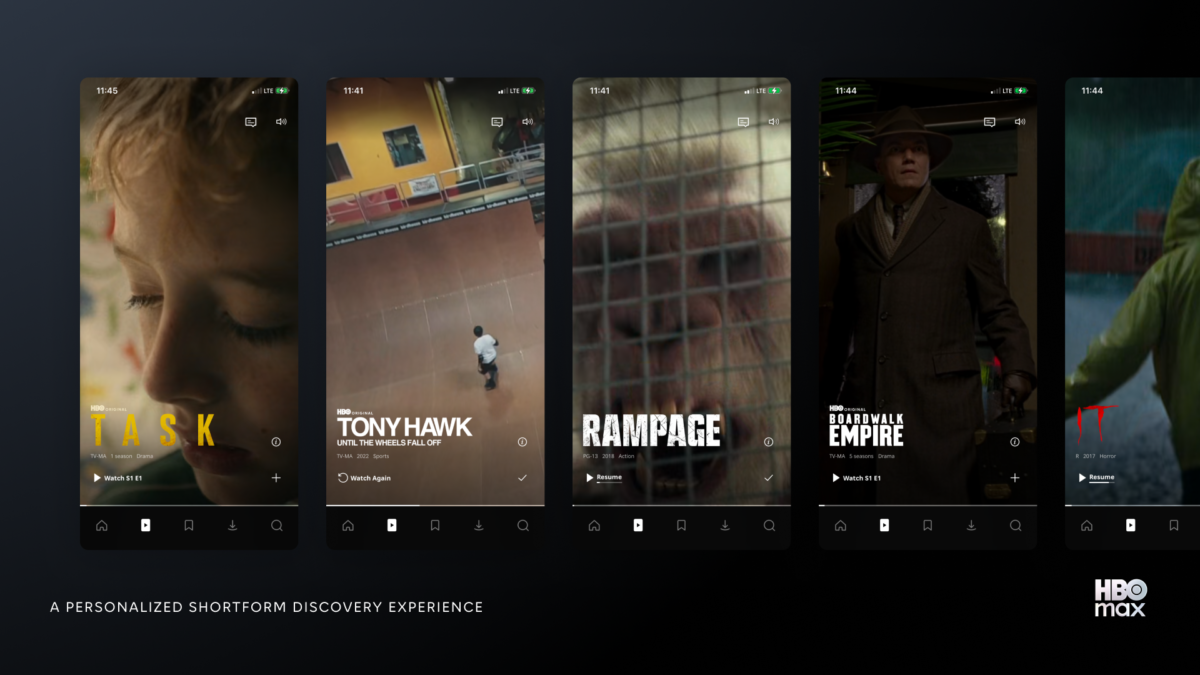1200x675 pixels.
Task: Mute audio on Tony Hawk screen
Action: (527, 122)
